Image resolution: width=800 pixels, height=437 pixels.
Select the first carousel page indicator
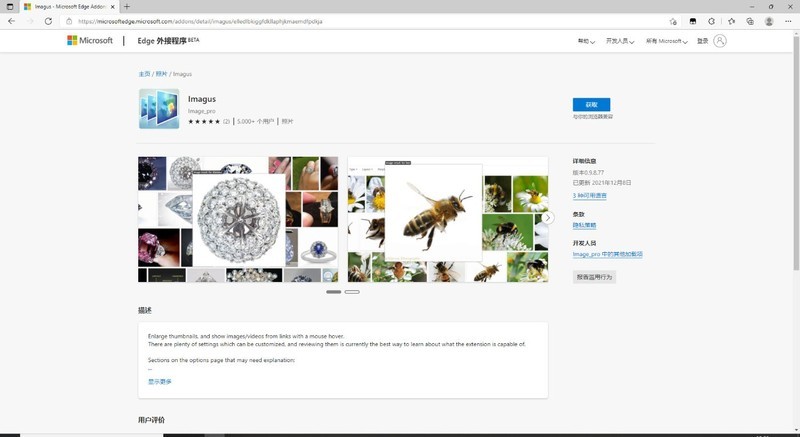pos(334,292)
